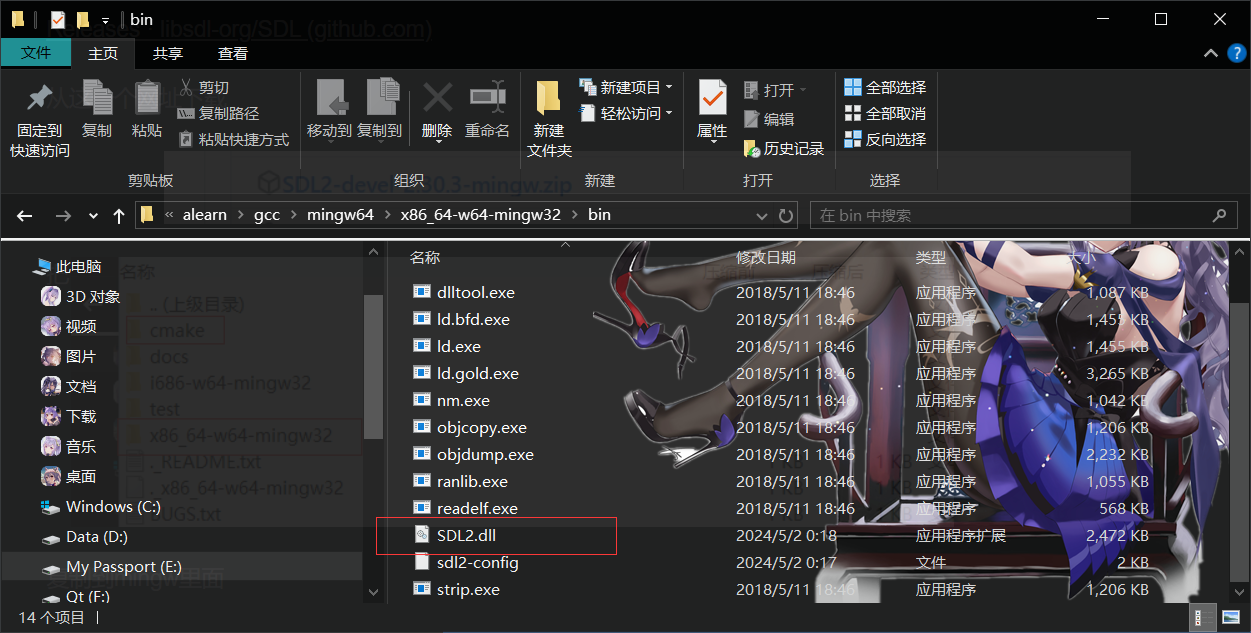Select file ld.gold.exe
Screen dimensions: 1251x633
click(x=478, y=374)
